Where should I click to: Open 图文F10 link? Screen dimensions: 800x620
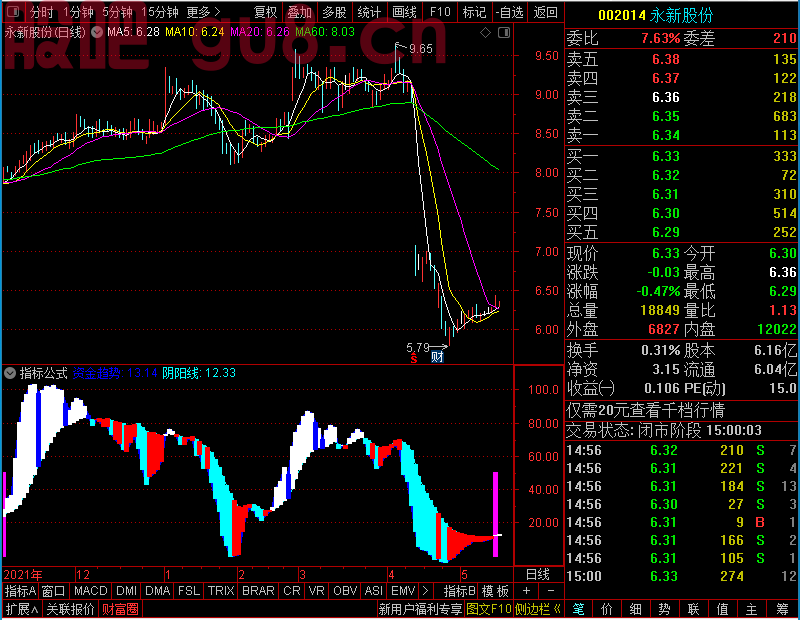(489, 609)
